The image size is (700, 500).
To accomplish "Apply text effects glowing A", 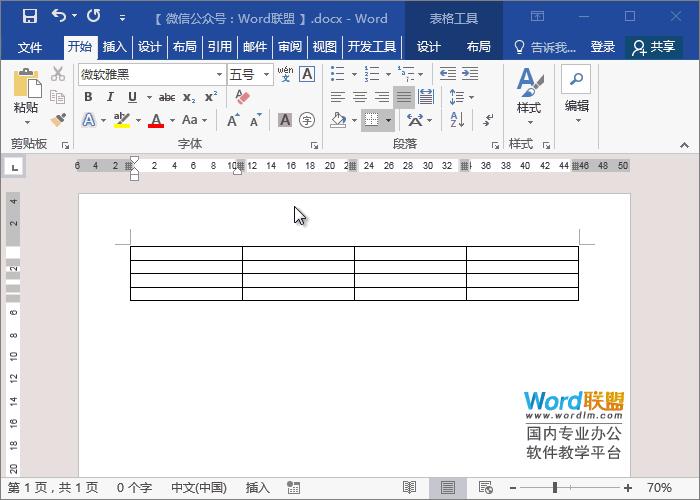I will click(89, 120).
